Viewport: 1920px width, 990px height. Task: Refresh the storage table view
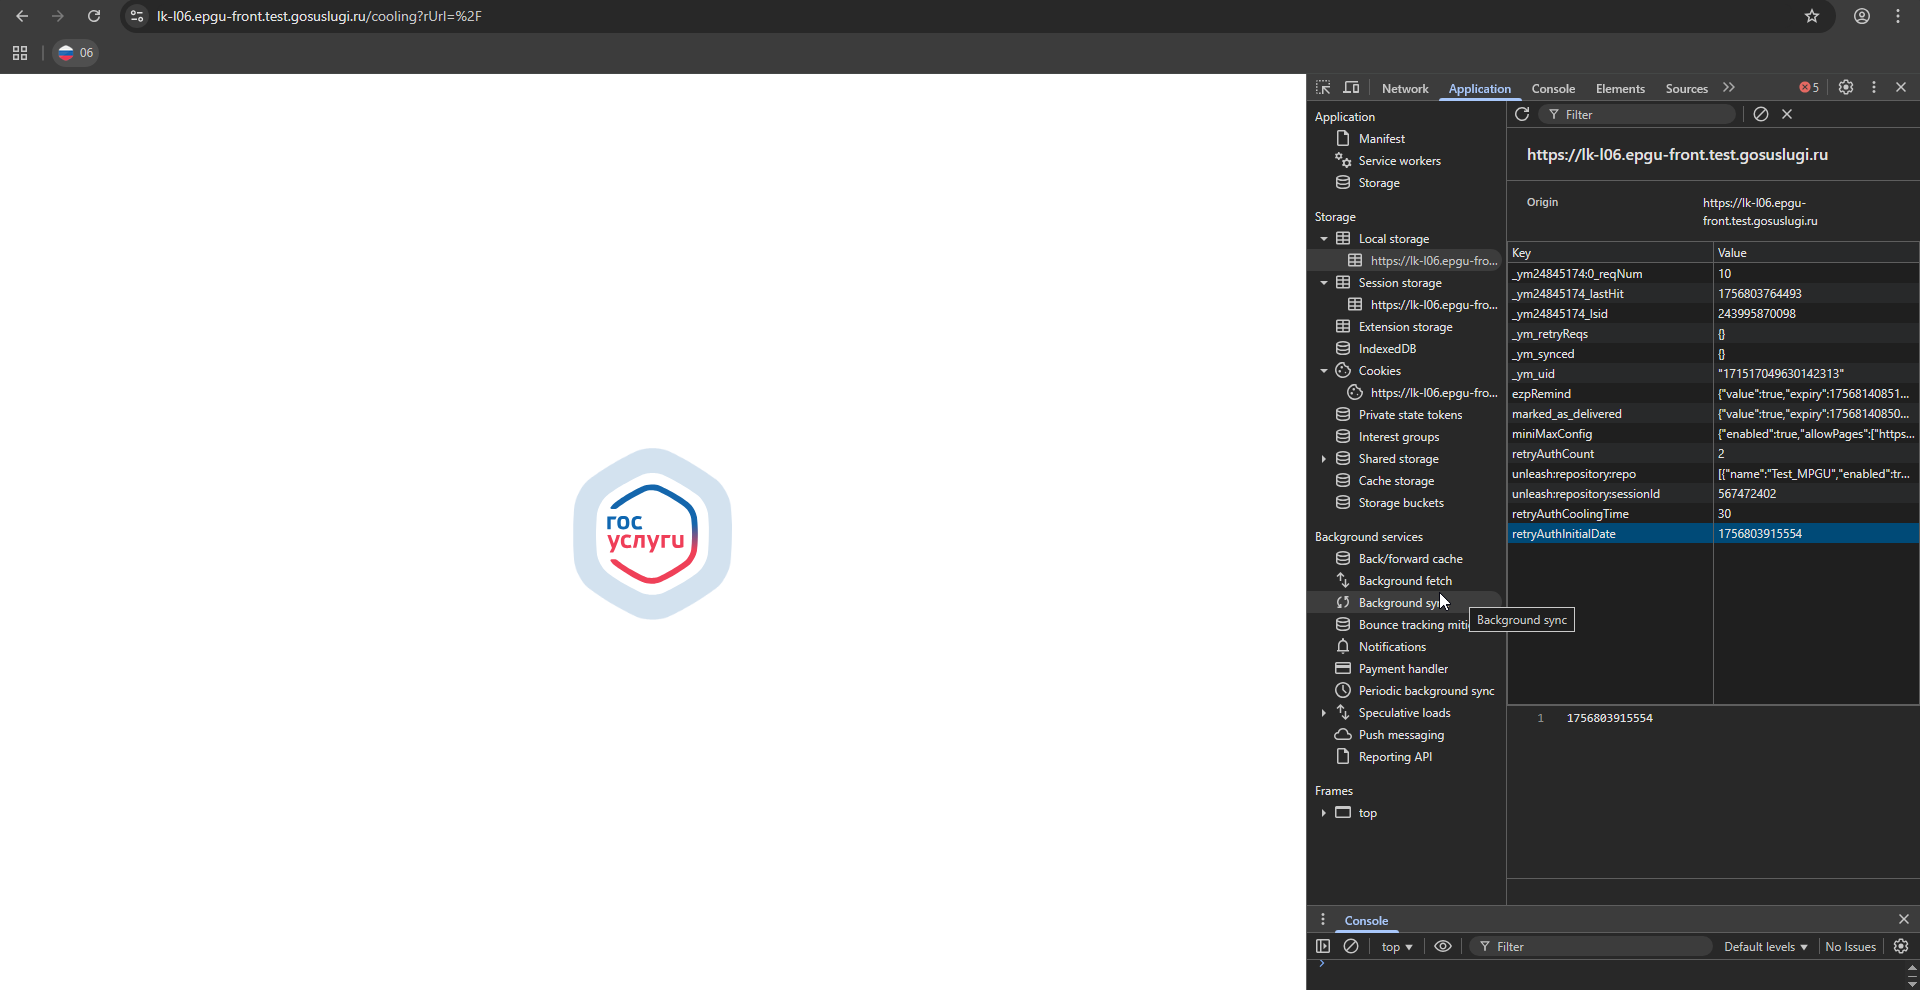(1522, 114)
